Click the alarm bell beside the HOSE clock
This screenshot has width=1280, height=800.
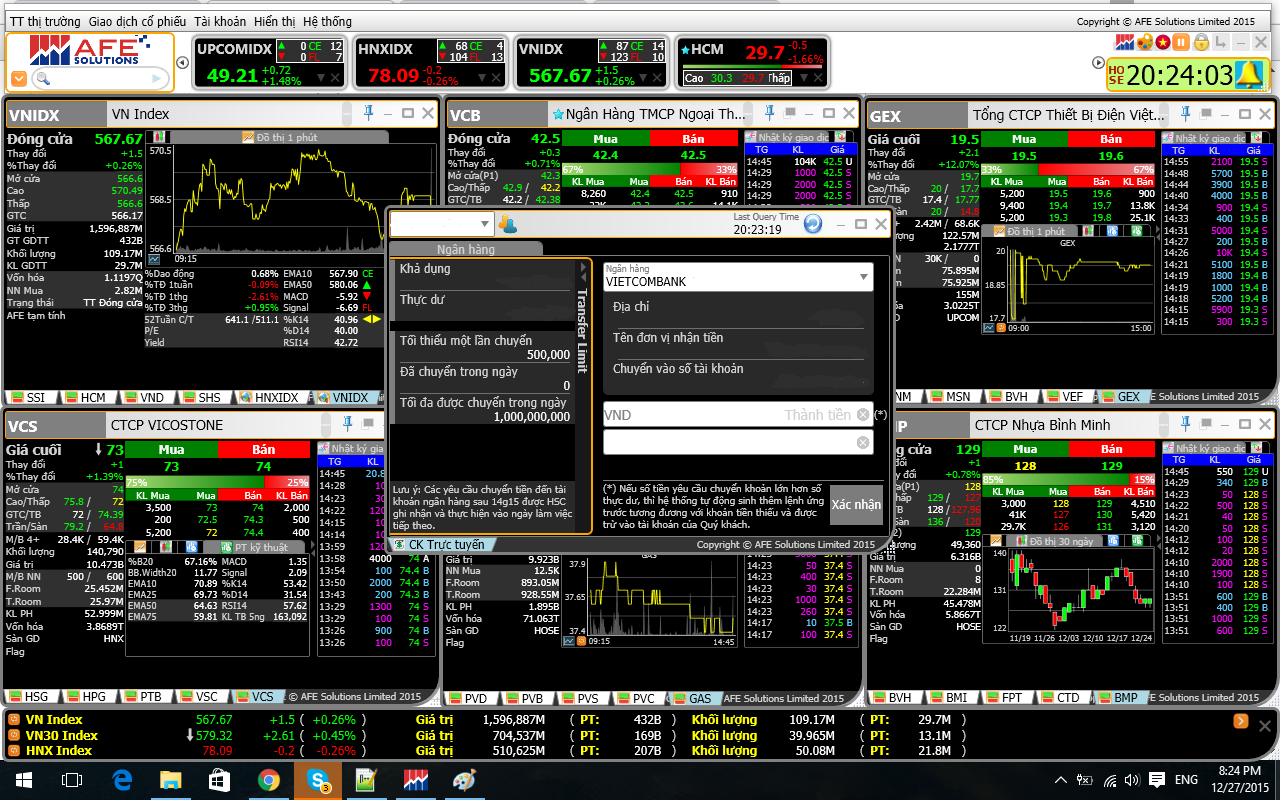(1249, 75)
